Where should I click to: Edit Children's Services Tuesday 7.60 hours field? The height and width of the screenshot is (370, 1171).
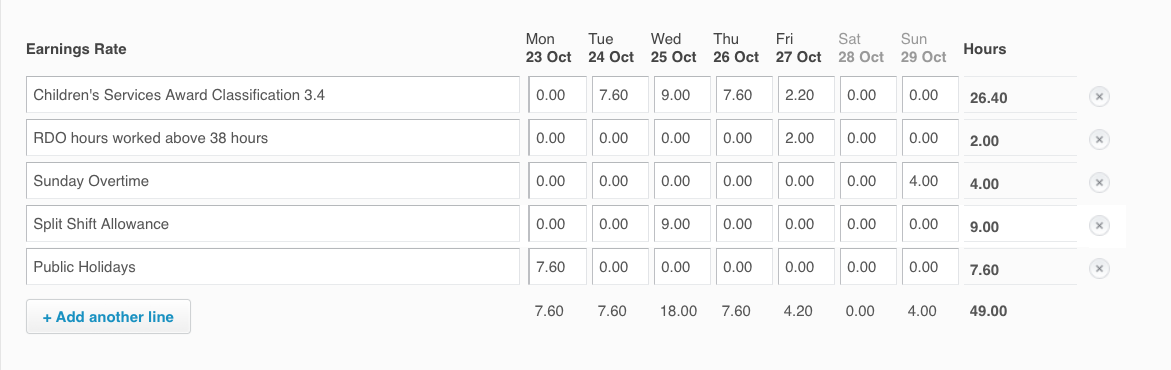click(620, 95)
